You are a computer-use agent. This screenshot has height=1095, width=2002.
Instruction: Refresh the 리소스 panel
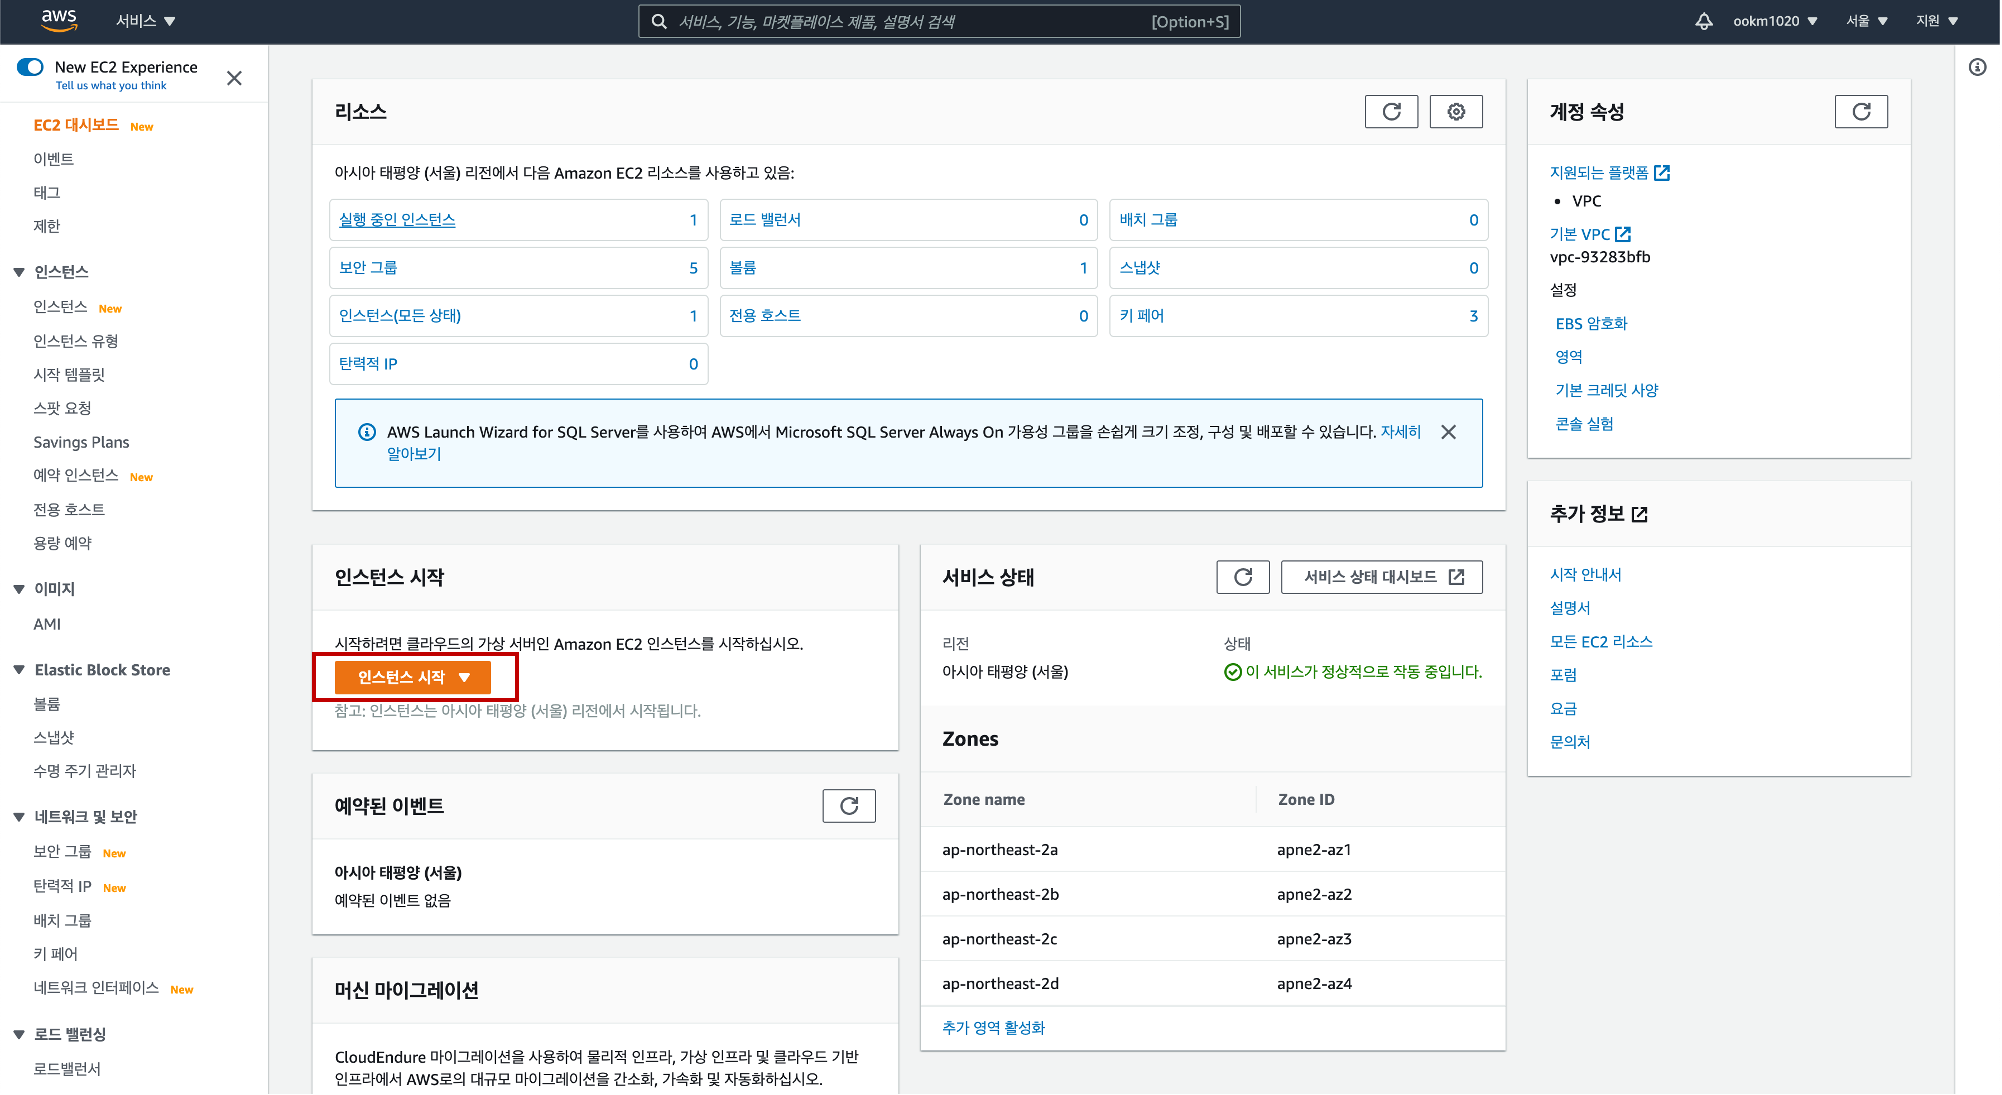pos(1391,112)
